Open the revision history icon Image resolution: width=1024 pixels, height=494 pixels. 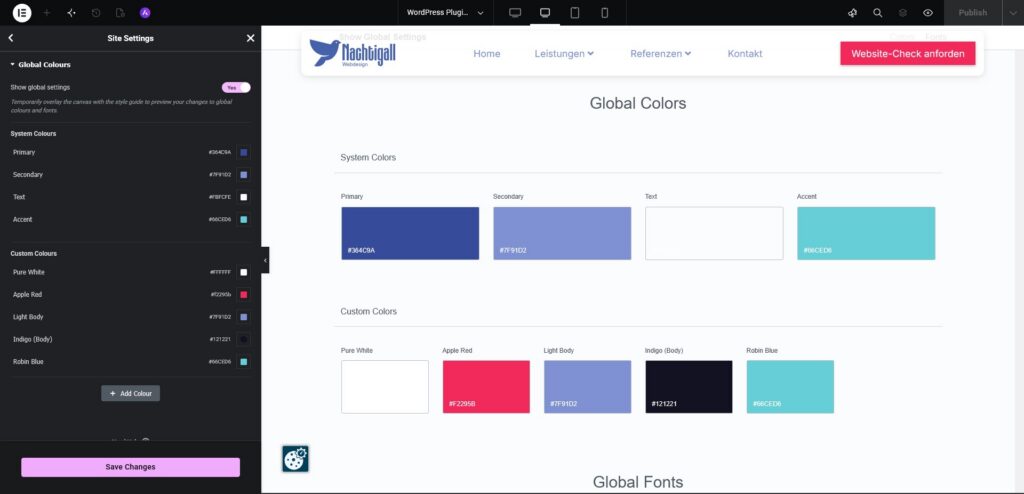coord(96,12)
